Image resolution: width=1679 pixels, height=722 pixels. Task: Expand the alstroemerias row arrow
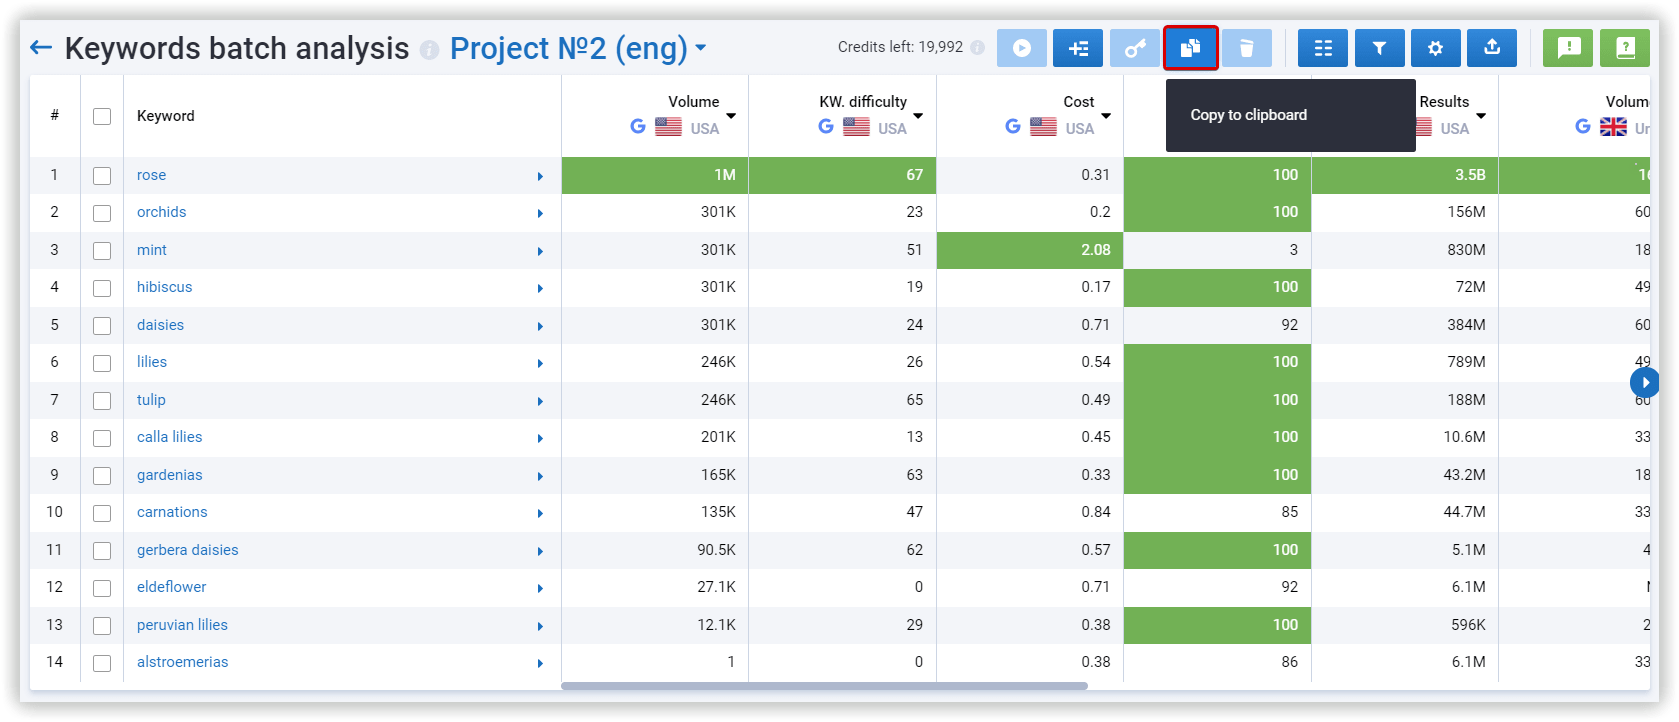coord(540,663)
